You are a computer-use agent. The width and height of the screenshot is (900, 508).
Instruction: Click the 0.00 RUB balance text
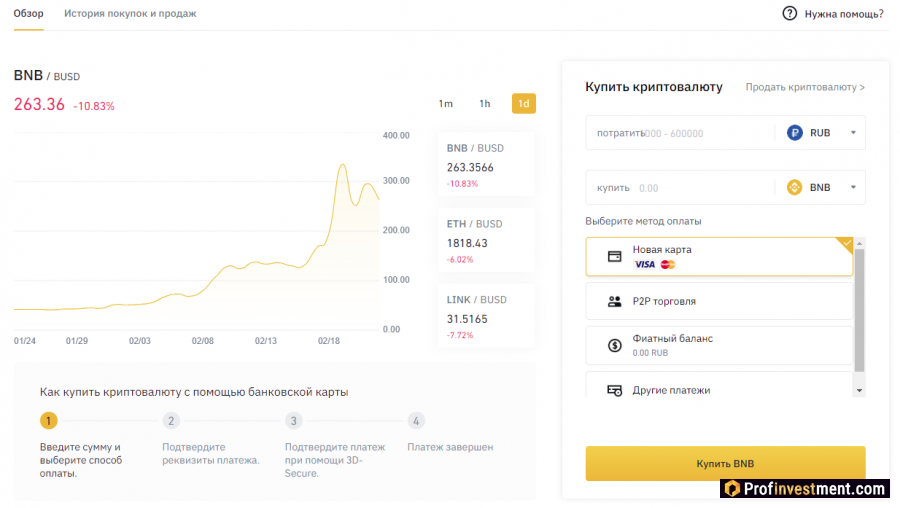(x=650, y=353)
